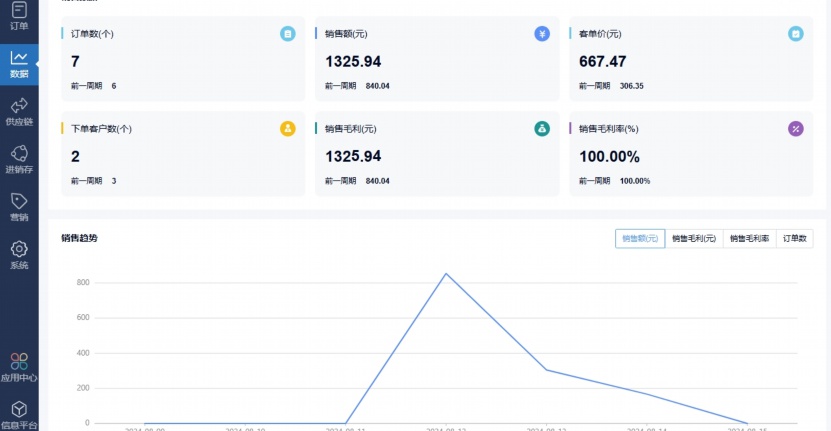The height and width of the screenshot is (431, 831).
Task: Click the yen icon on 销售额 card
Action: (x=542, y=34)
